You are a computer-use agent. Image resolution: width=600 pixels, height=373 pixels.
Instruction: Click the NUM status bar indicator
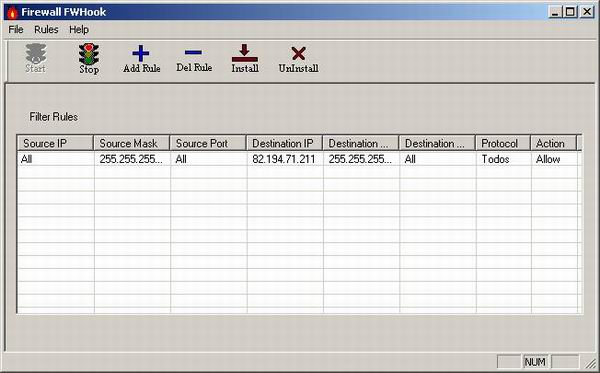click(535, 362)
